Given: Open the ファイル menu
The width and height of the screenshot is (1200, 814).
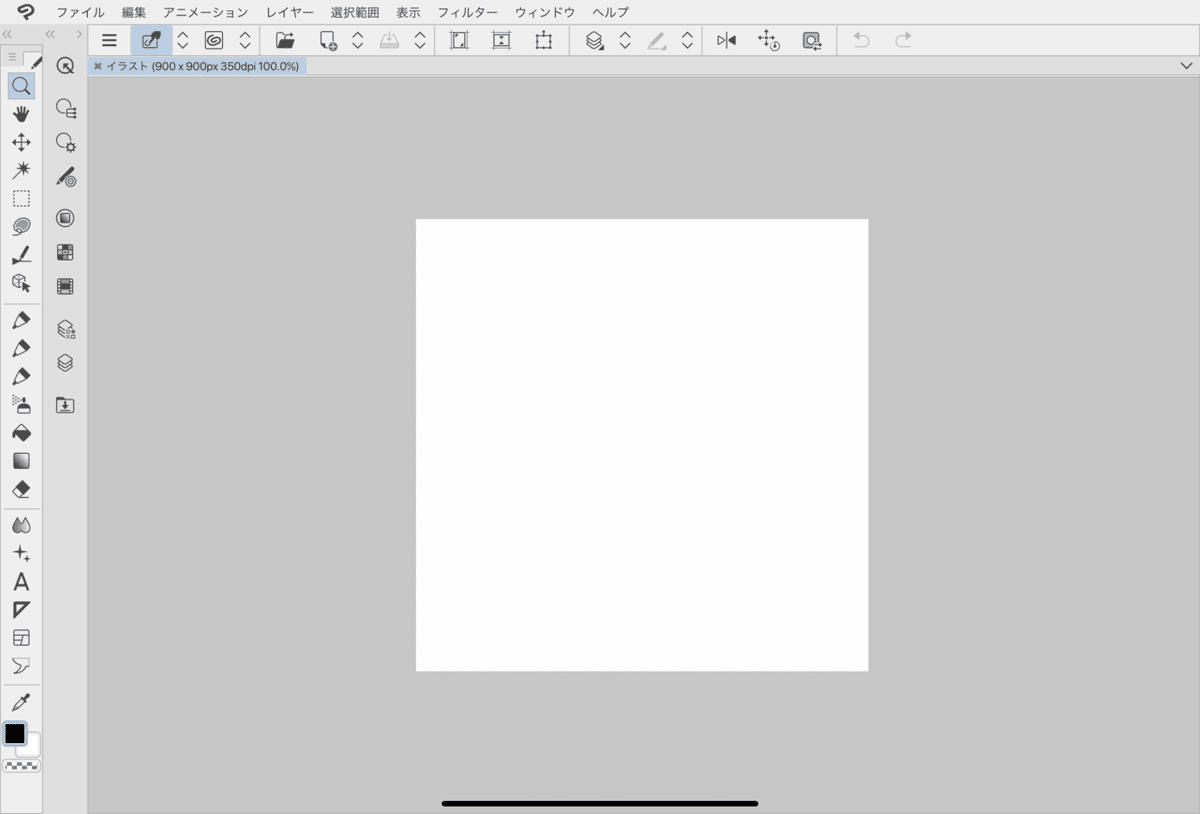Looking at the screenshot, I should point(80,12).
